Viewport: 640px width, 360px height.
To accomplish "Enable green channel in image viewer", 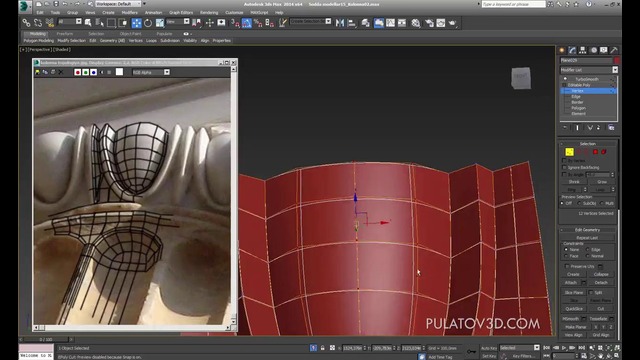I will coord(86,72).
